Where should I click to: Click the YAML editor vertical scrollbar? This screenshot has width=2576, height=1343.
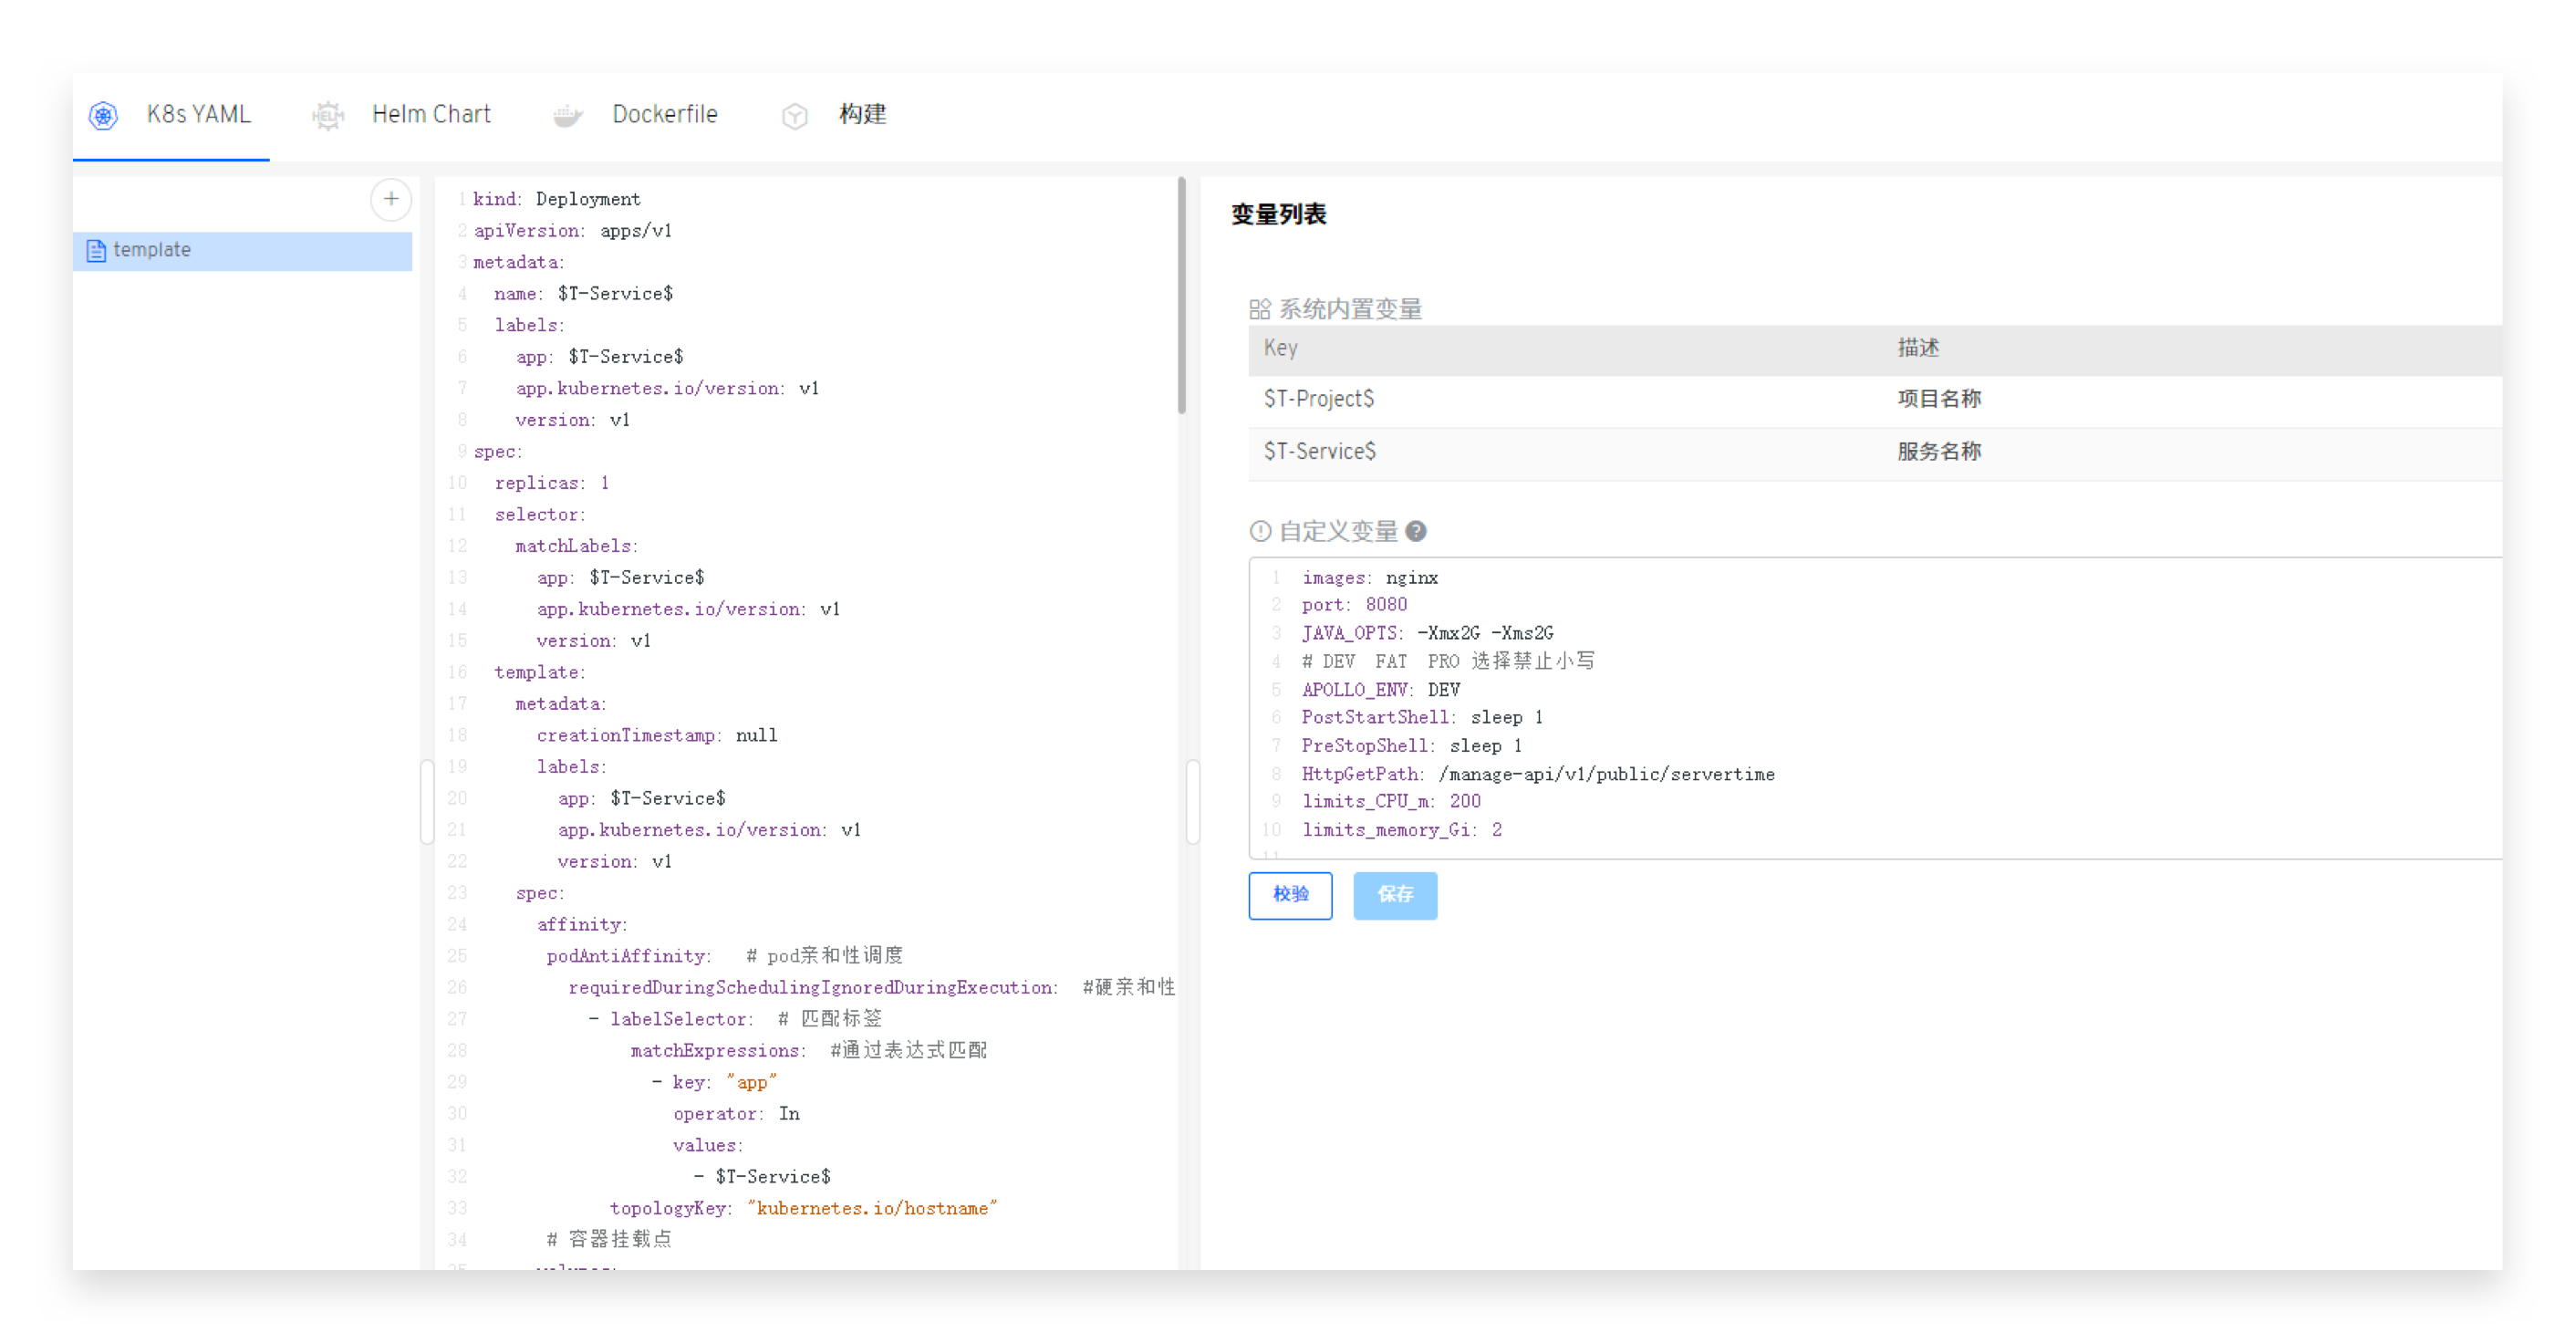pyautogui.click(x=1181, y=297)
